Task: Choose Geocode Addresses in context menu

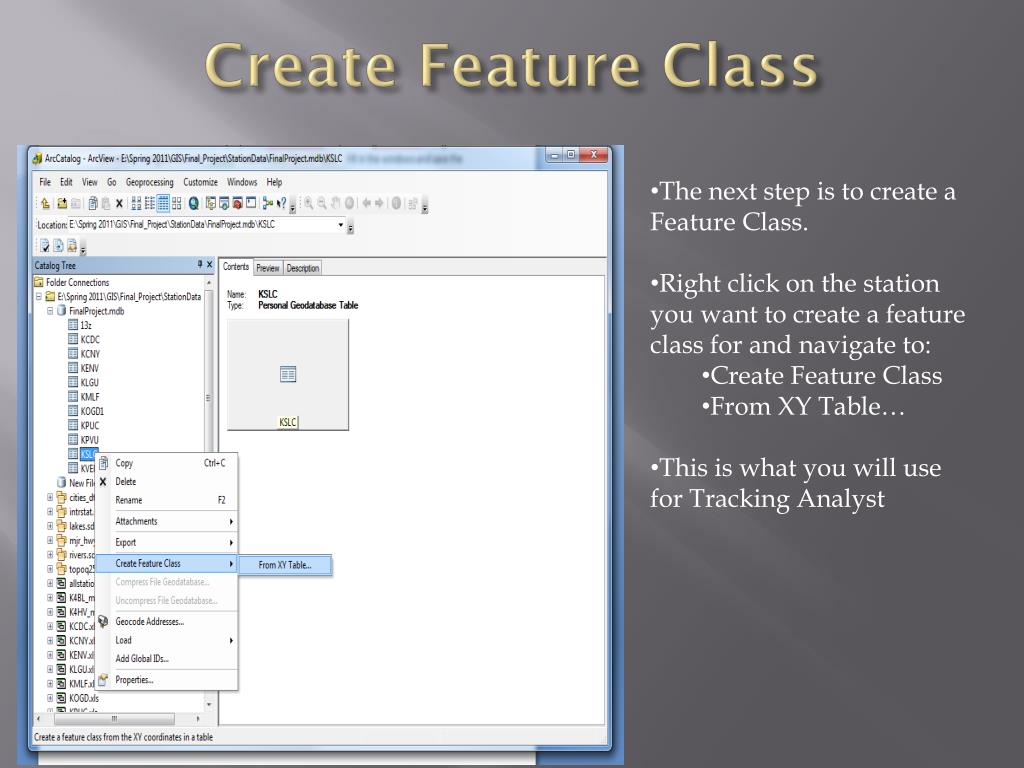Action: click(x=167, y=621)
